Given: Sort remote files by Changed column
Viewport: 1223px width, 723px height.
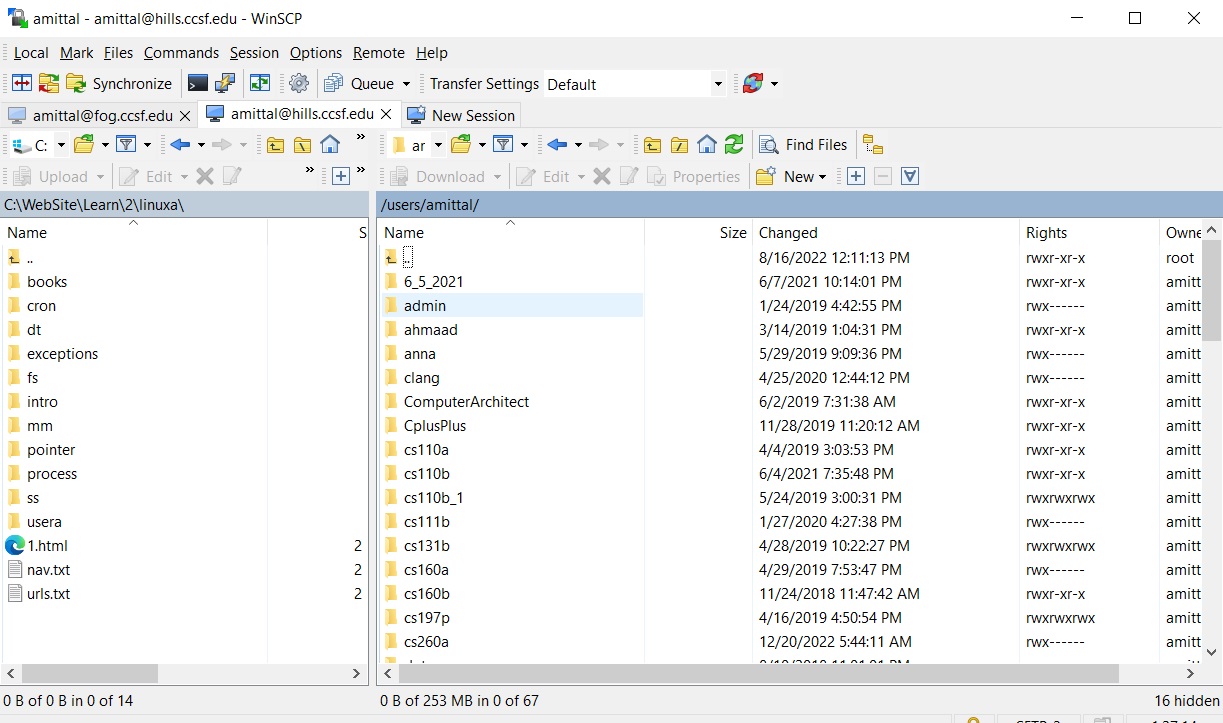Looking at the screenshot, I should pos(788,233).
